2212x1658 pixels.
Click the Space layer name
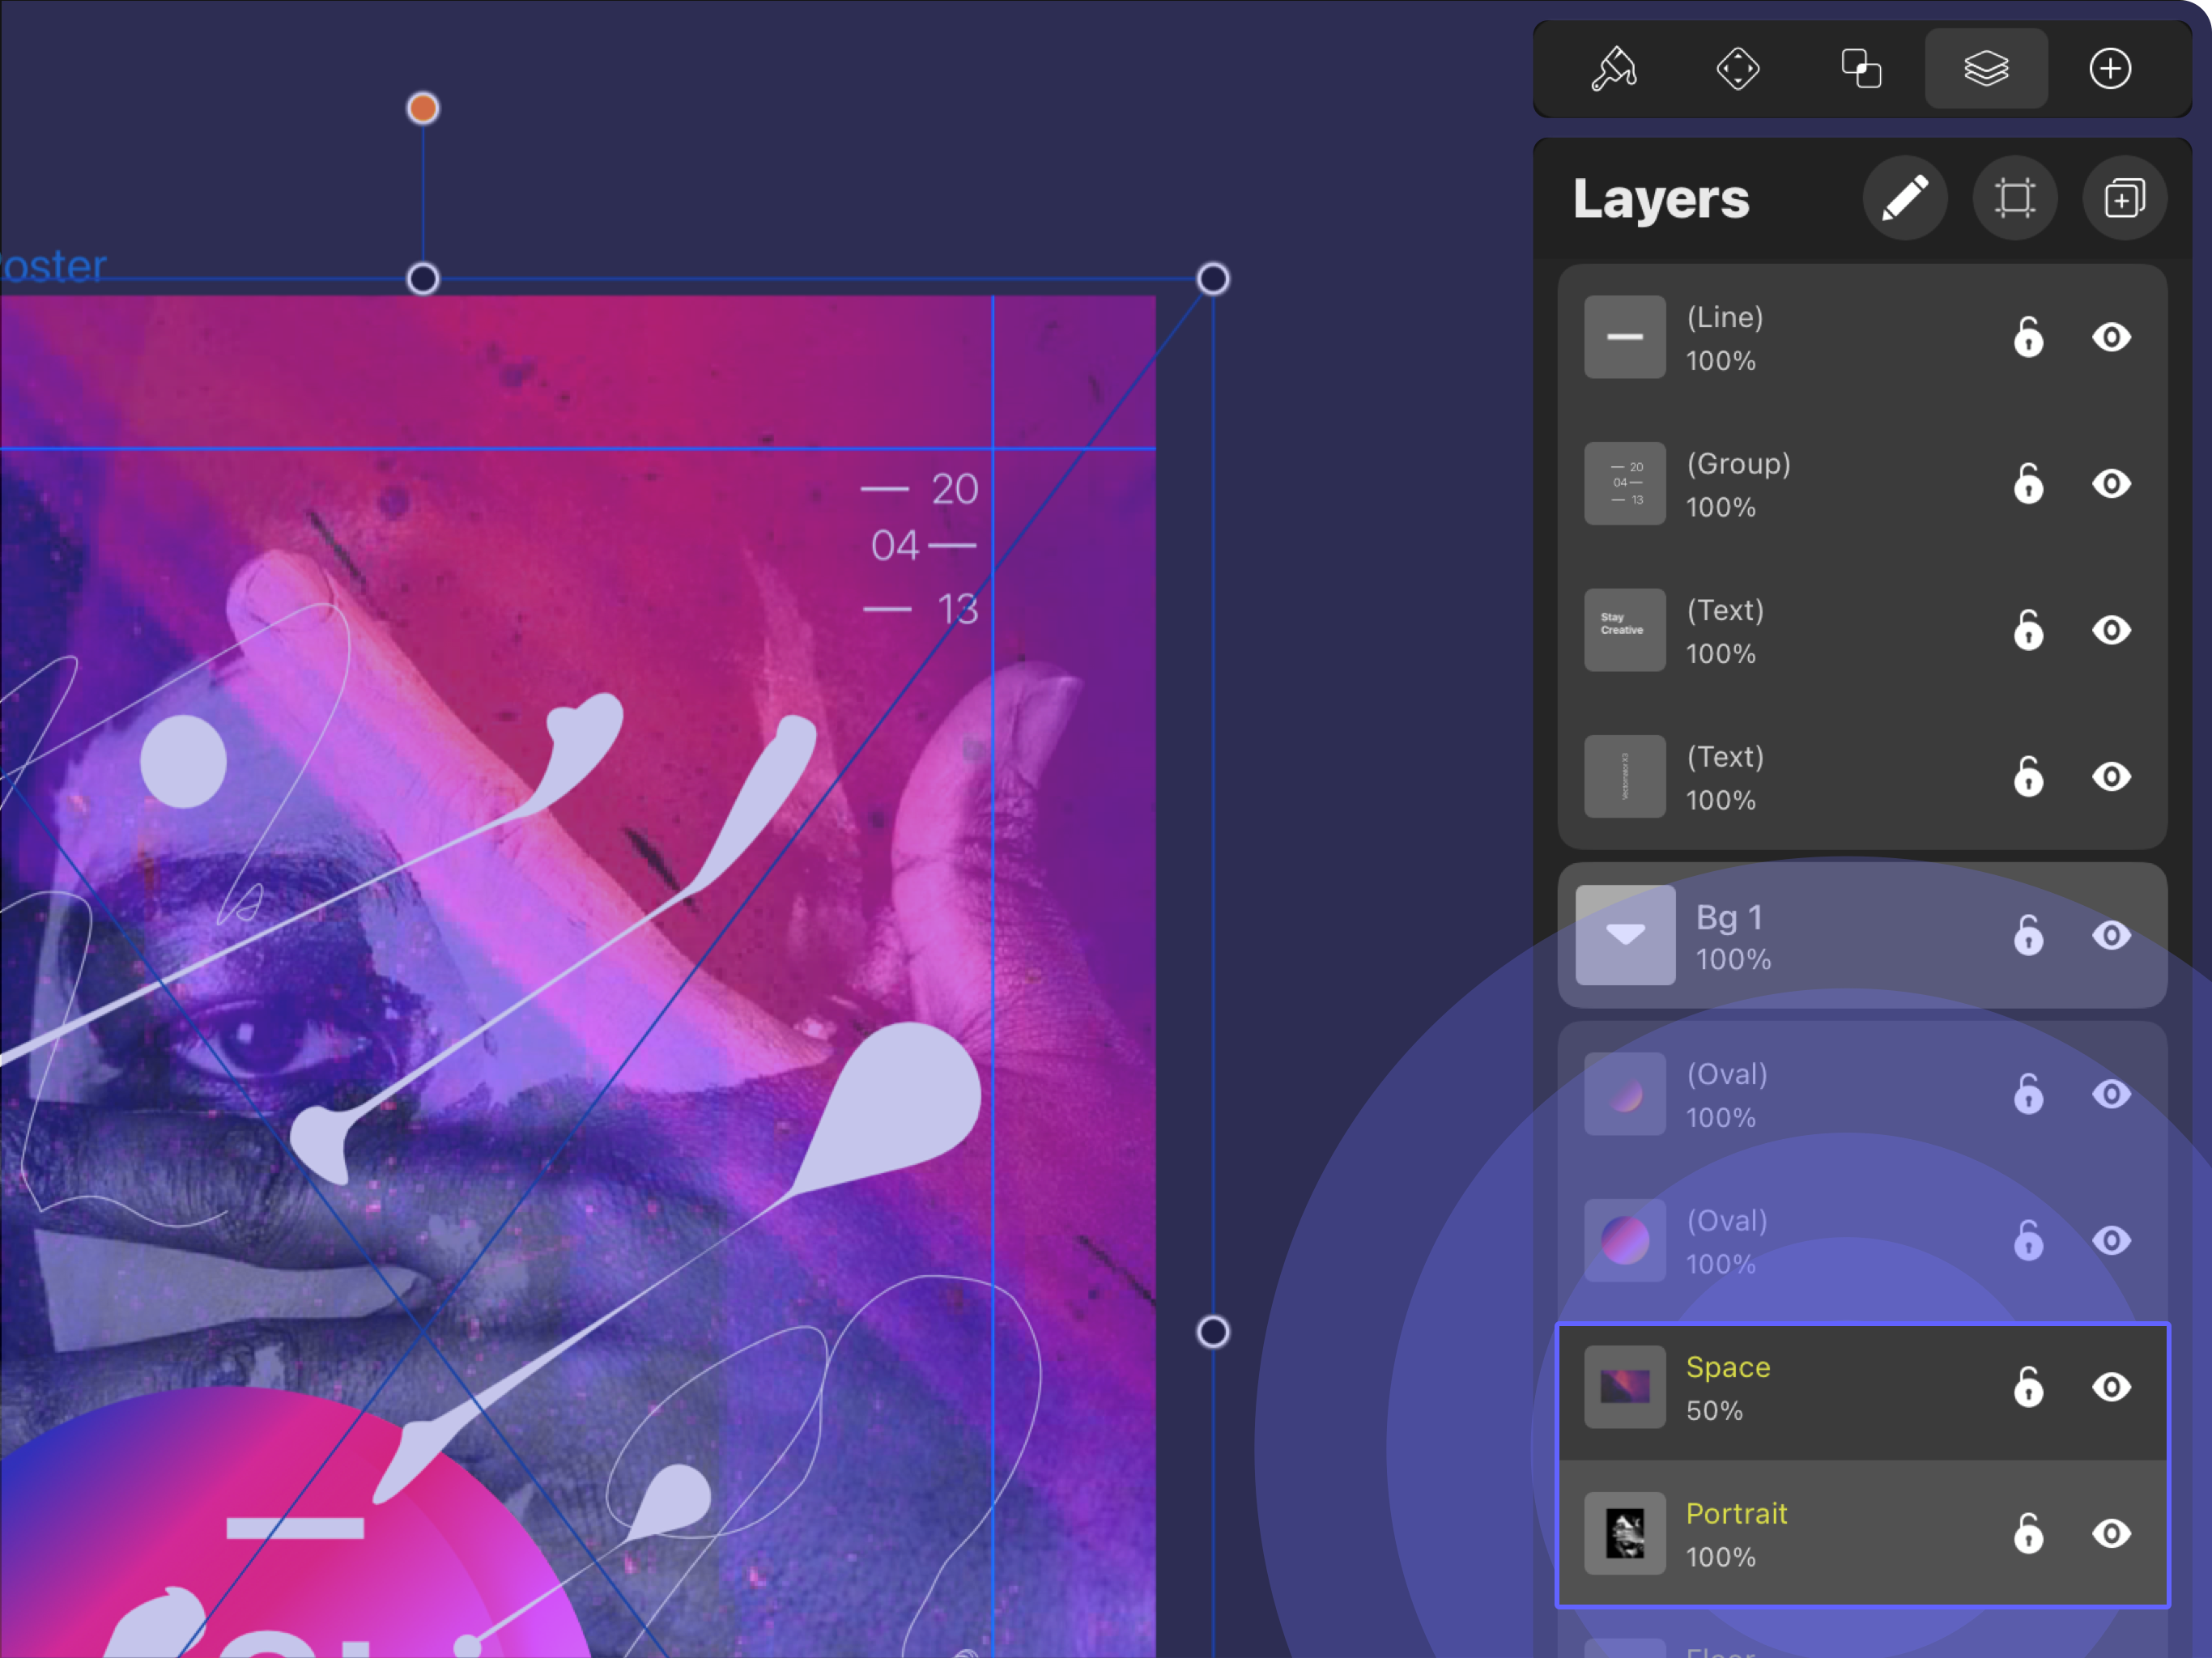click(x=1728, y=1367)
